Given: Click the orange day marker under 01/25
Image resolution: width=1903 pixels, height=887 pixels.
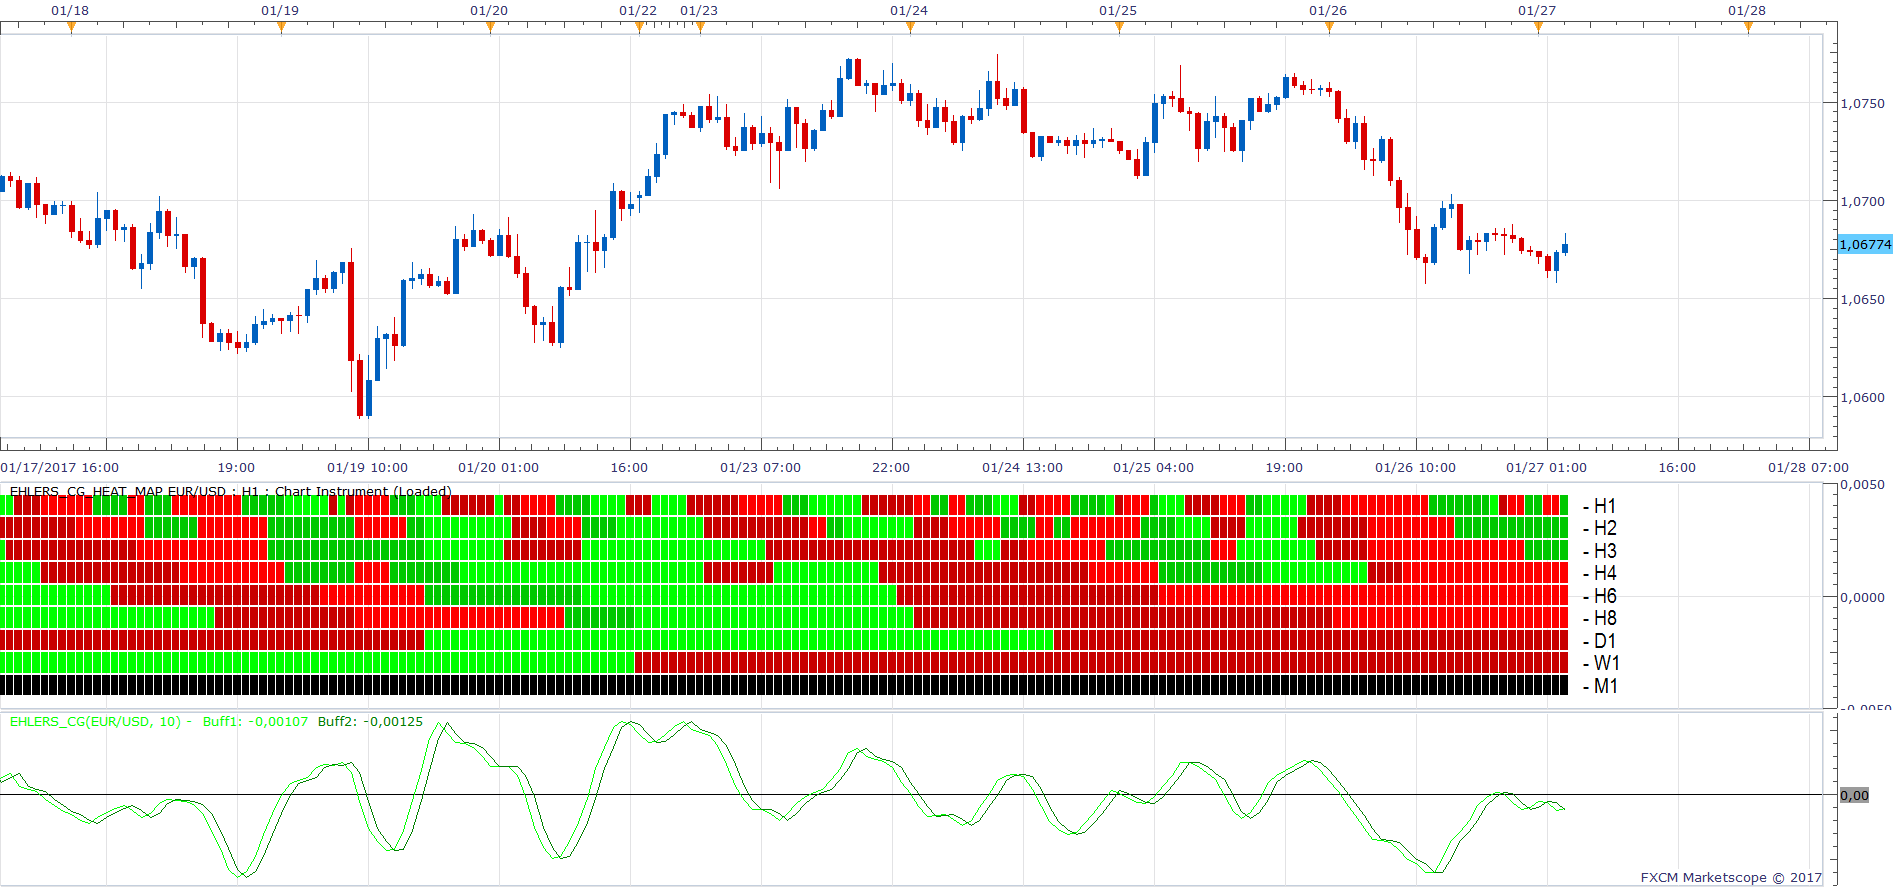Looking at the screenshot, I should click(1119, 27).
